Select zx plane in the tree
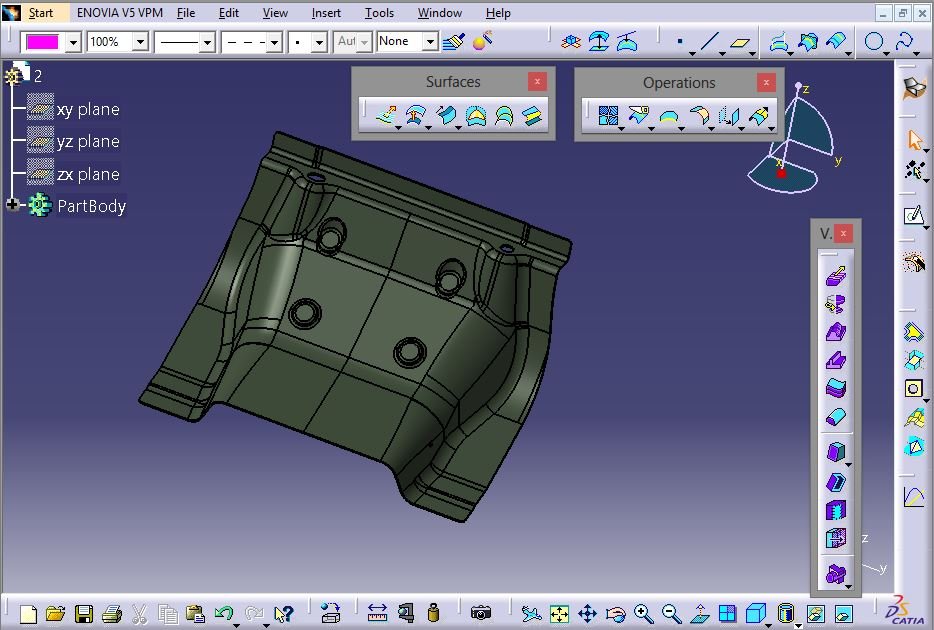Image resolution: width=934 pixels, height=630 pixels. 88,174
